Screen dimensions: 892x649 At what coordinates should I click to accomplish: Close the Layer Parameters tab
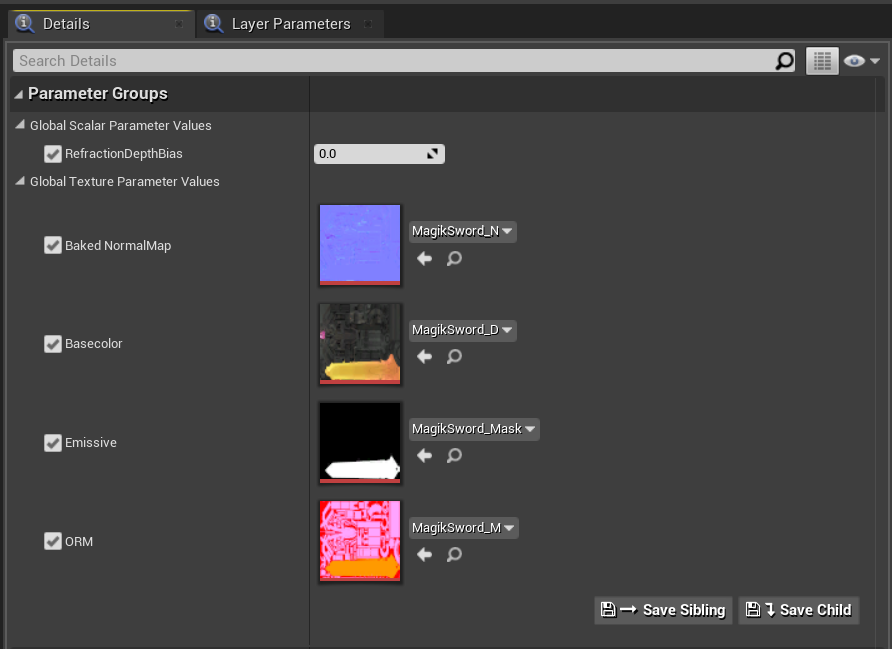[x=368, y=24]
